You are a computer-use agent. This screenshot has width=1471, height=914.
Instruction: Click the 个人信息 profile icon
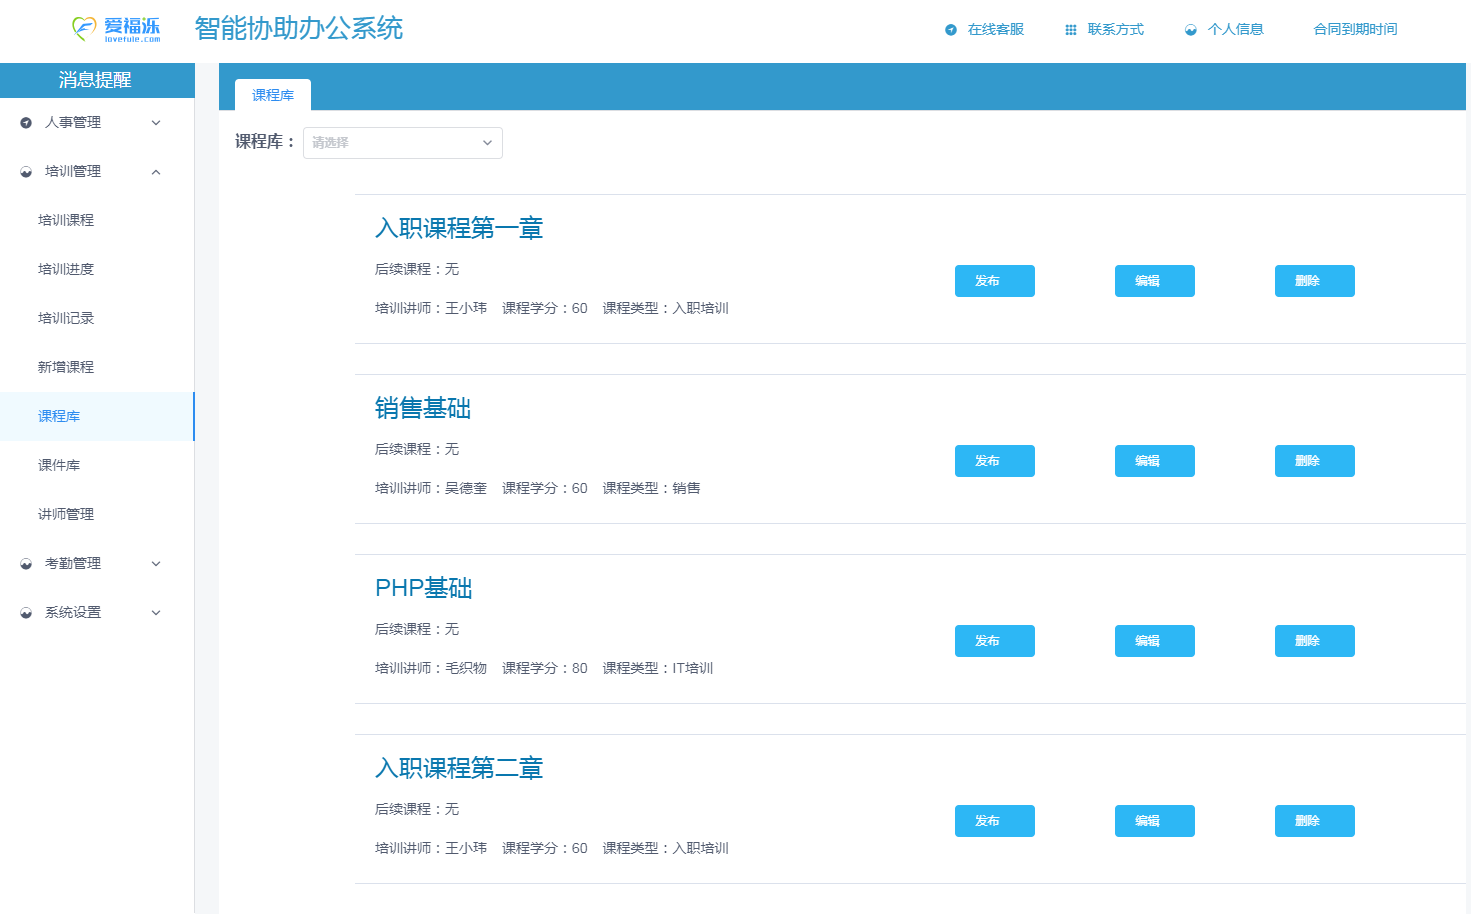1189,29
